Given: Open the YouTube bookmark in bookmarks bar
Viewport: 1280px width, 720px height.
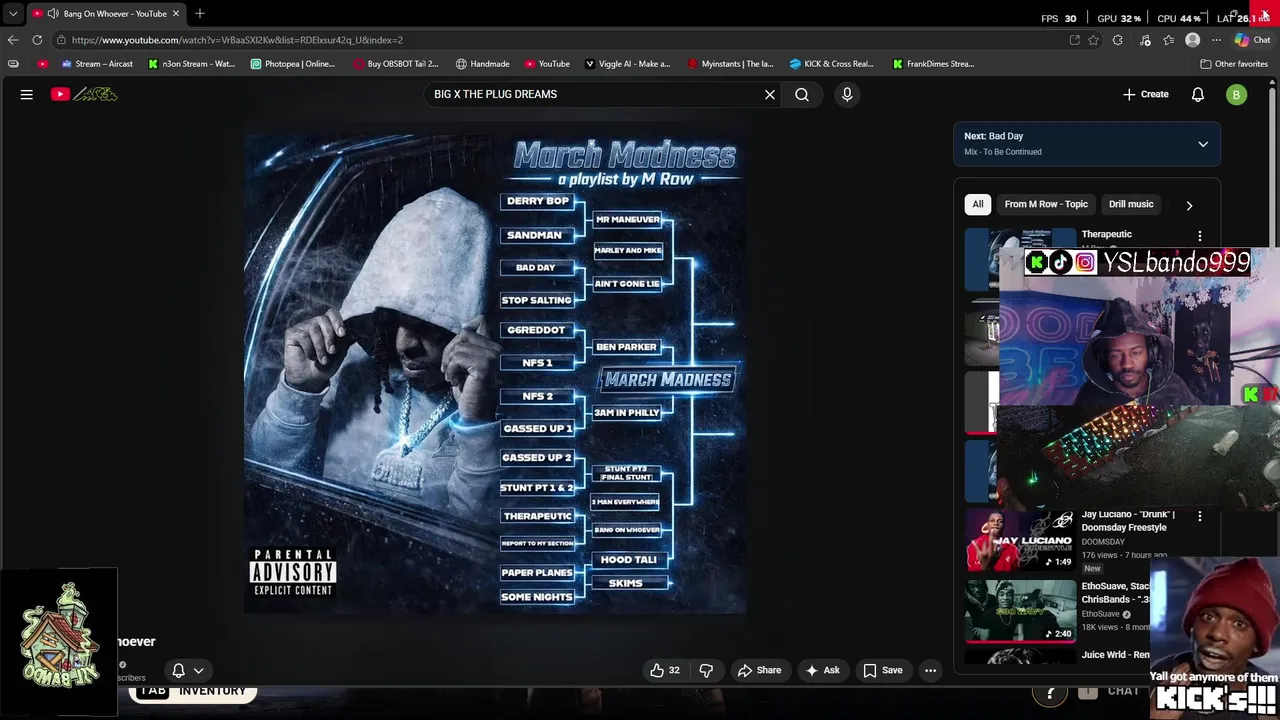Looking at the screenshot, I should tap(547, 64).
